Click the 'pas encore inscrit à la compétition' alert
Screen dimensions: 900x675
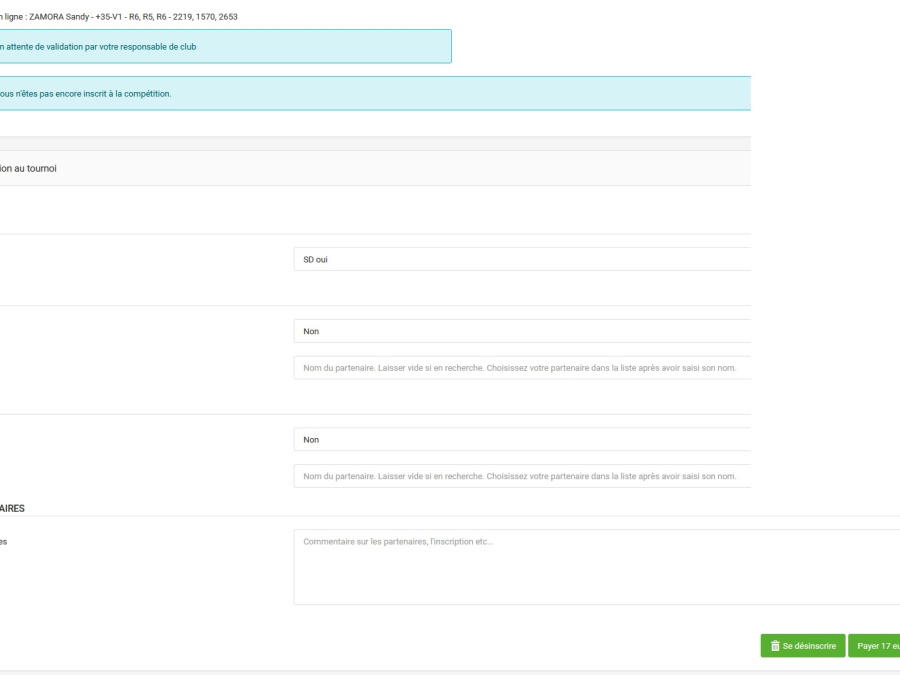(375, 94)
